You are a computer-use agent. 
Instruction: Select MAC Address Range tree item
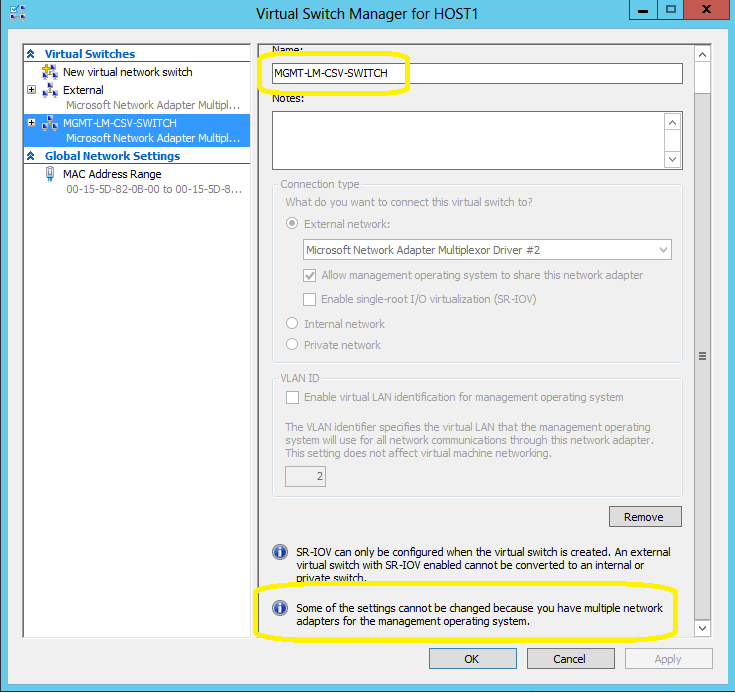point(111,174)
